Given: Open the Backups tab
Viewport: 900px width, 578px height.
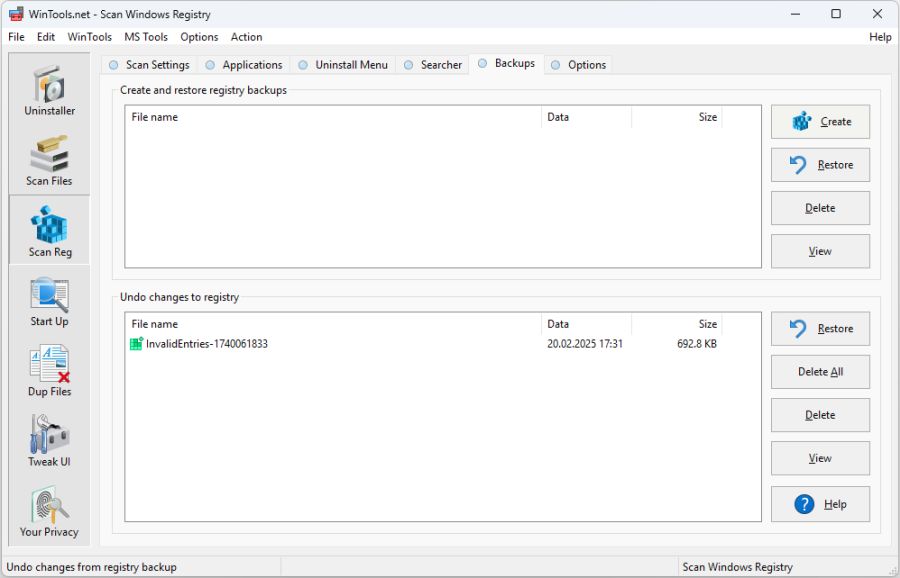Looking at the screenshot, I should [506, 62].
